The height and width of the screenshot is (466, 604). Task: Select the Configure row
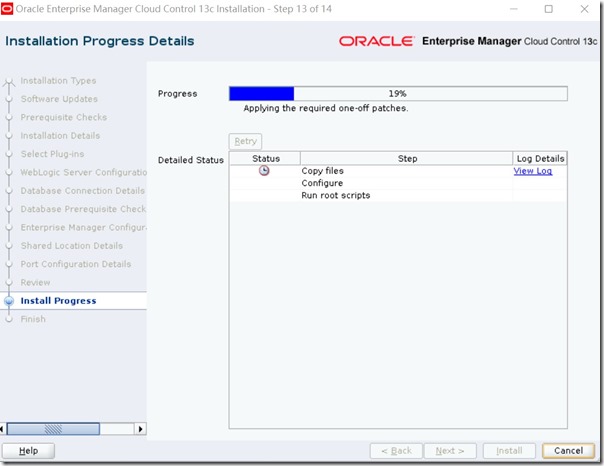point(398,183)
